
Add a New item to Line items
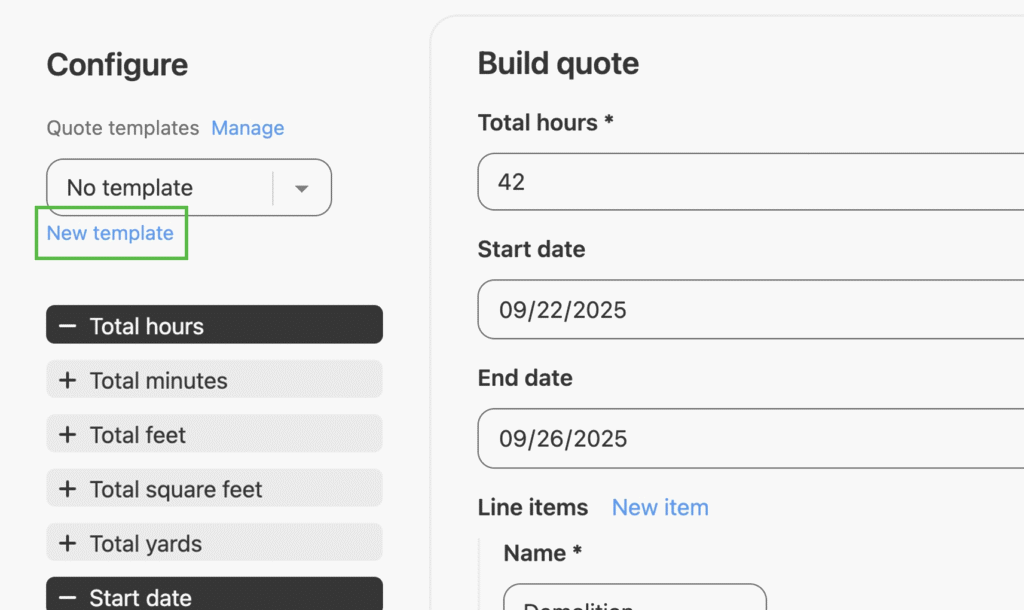click(660, 507)
